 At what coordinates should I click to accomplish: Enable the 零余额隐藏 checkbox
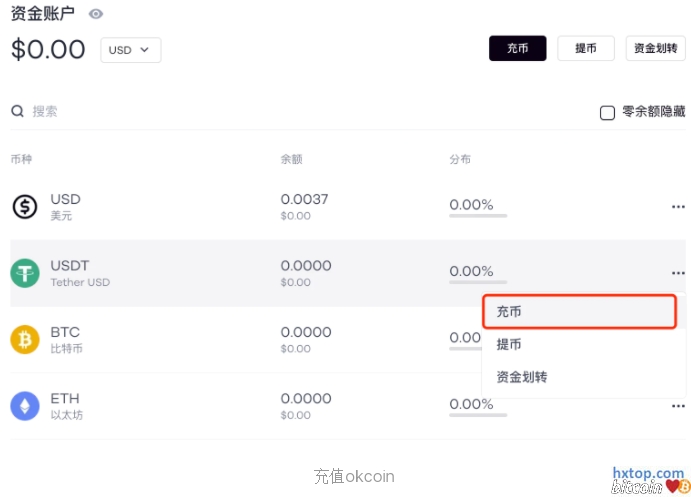(x=607, y=113)
